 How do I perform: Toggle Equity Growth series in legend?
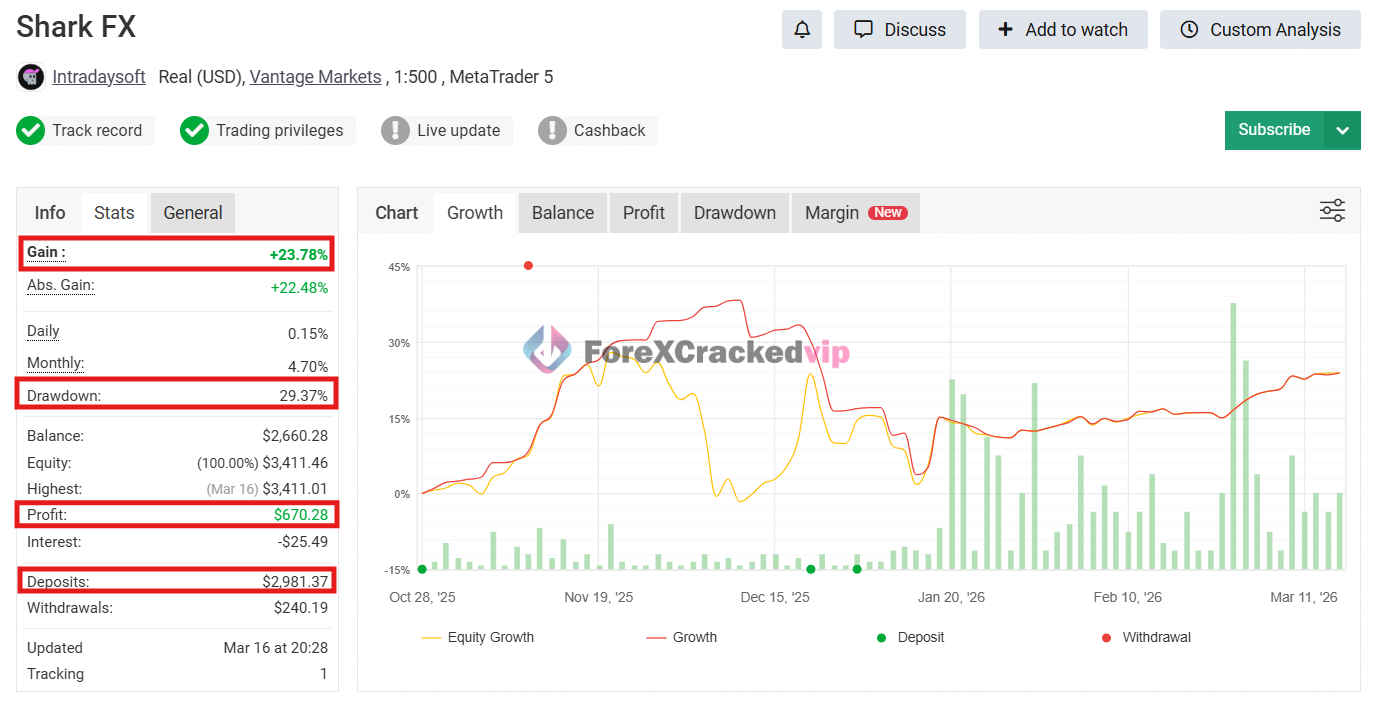(x=478, y=637)
